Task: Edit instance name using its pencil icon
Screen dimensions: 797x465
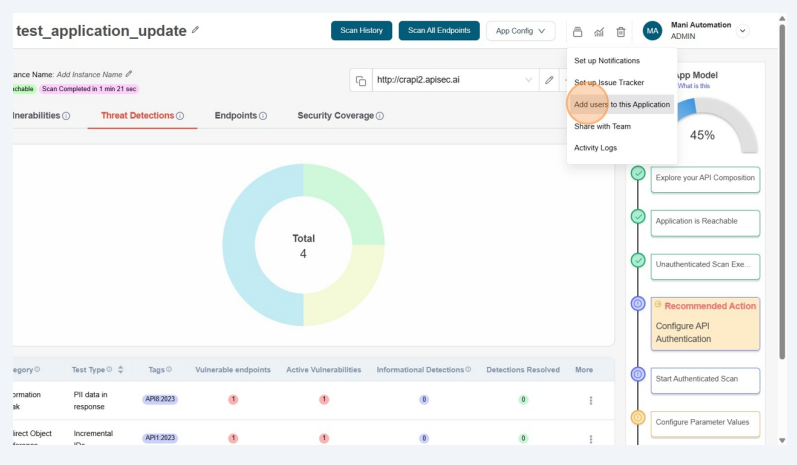Action: pos(129,73)
